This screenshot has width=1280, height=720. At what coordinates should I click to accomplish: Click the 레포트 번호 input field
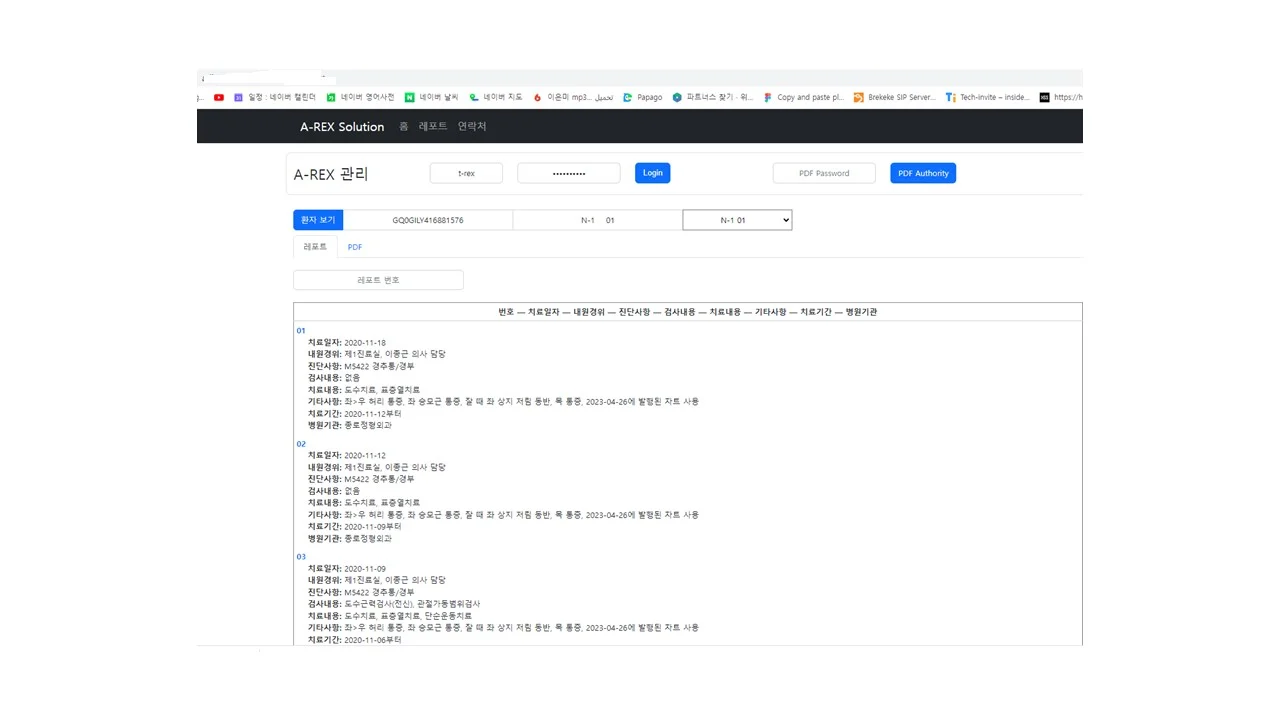point(378,280)
